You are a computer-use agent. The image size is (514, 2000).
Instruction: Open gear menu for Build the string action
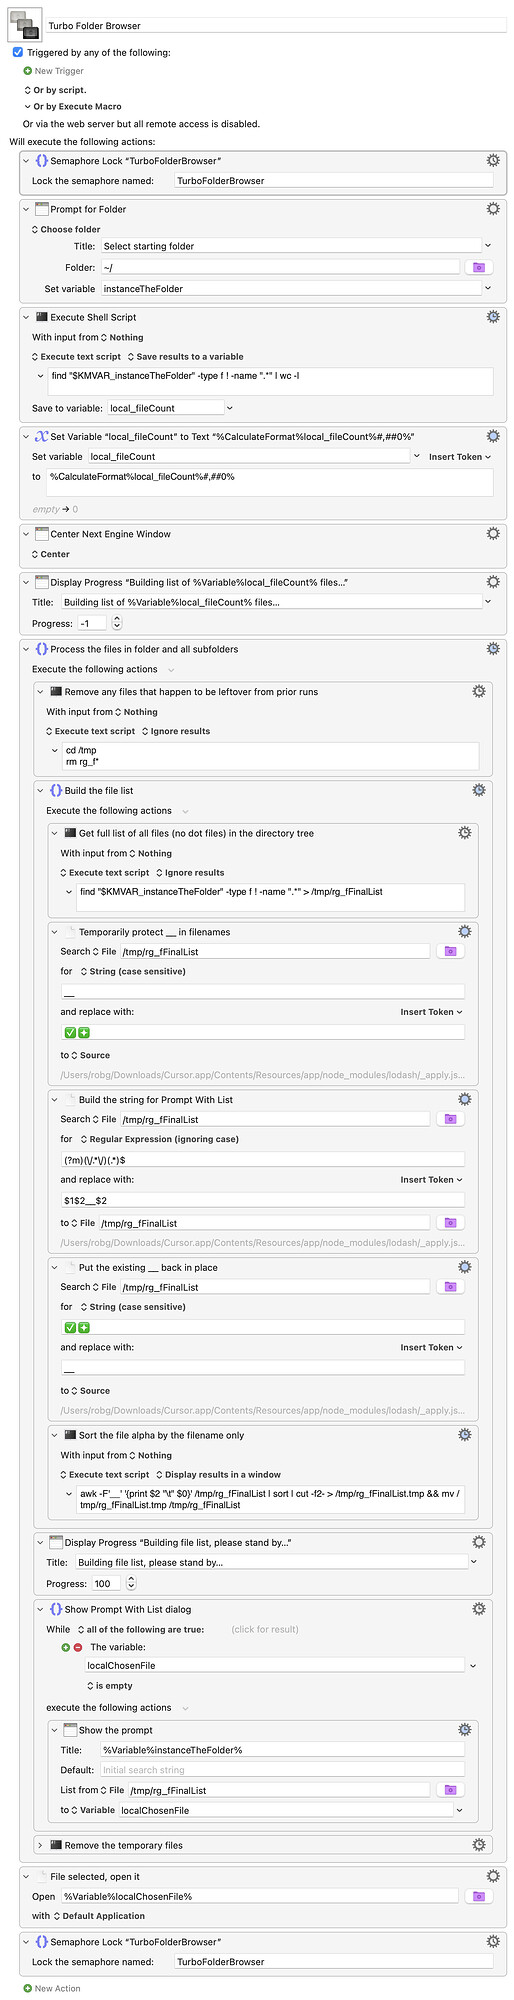pyautogui.click(x=464, y=1099)
